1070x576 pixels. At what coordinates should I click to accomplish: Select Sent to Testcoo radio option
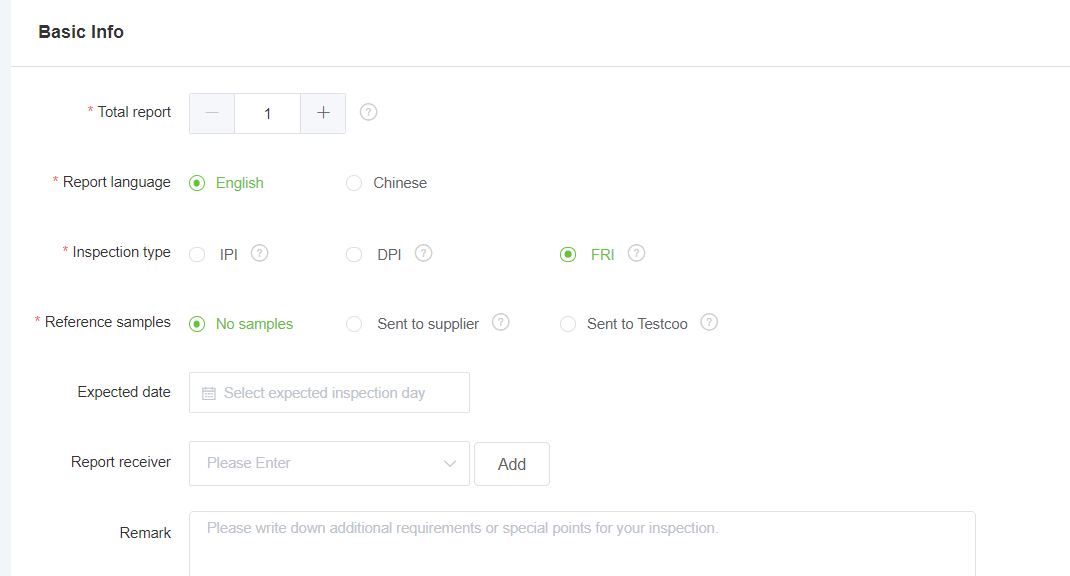(568, 323)
